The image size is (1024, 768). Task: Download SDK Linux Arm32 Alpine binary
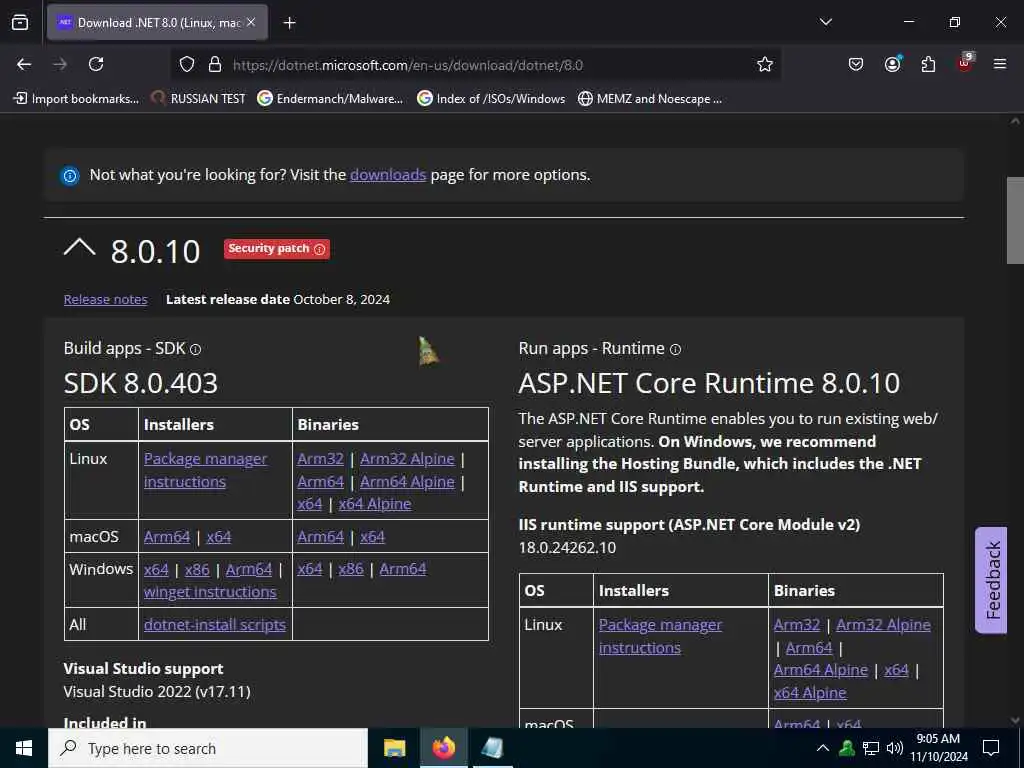tap(407, 458)
